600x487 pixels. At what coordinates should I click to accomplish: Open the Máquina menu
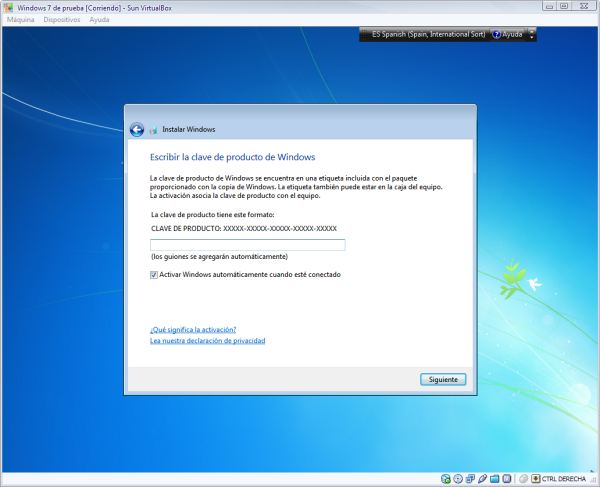click(21, 20)
